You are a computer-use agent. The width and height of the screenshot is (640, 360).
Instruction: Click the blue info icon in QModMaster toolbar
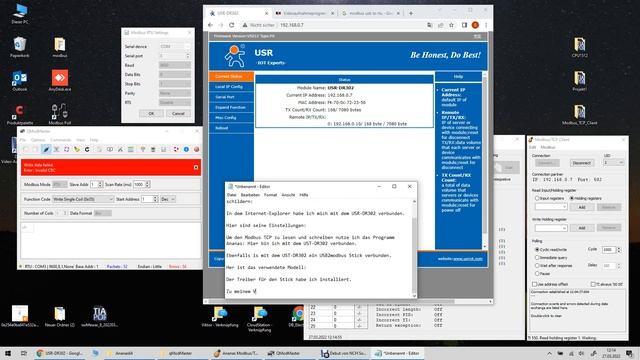pos(186,150)
